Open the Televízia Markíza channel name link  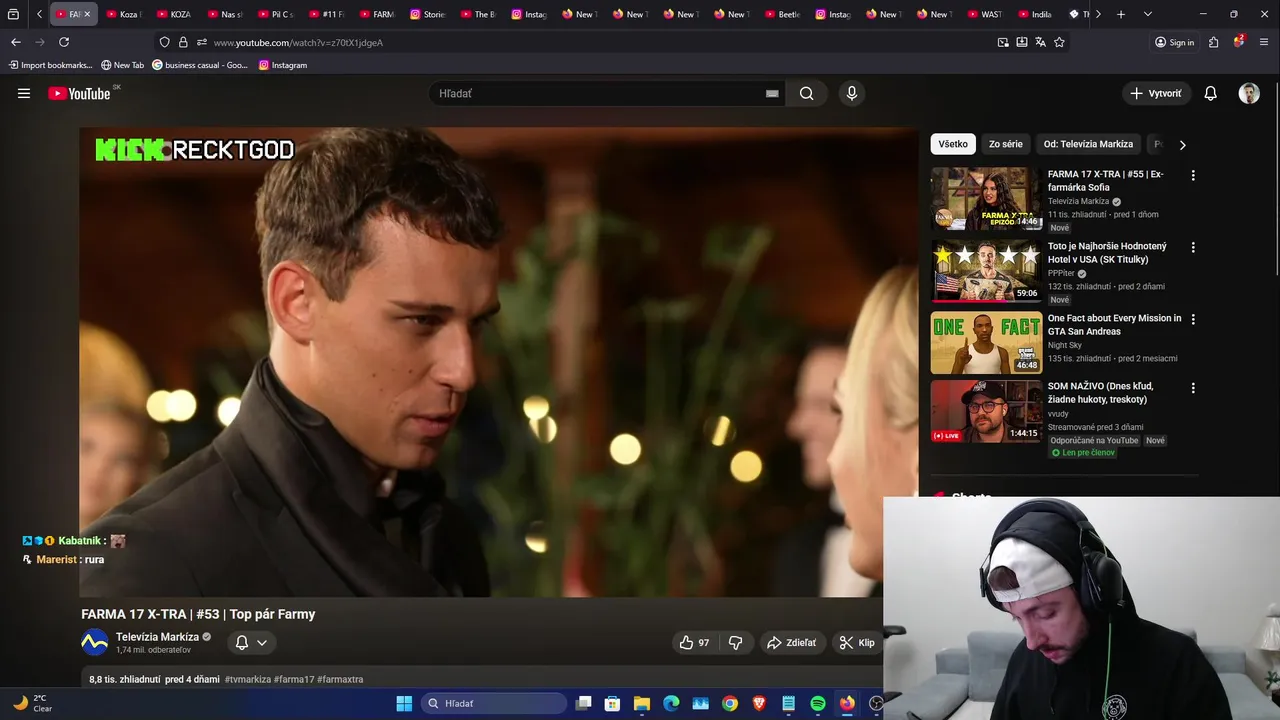157,637
